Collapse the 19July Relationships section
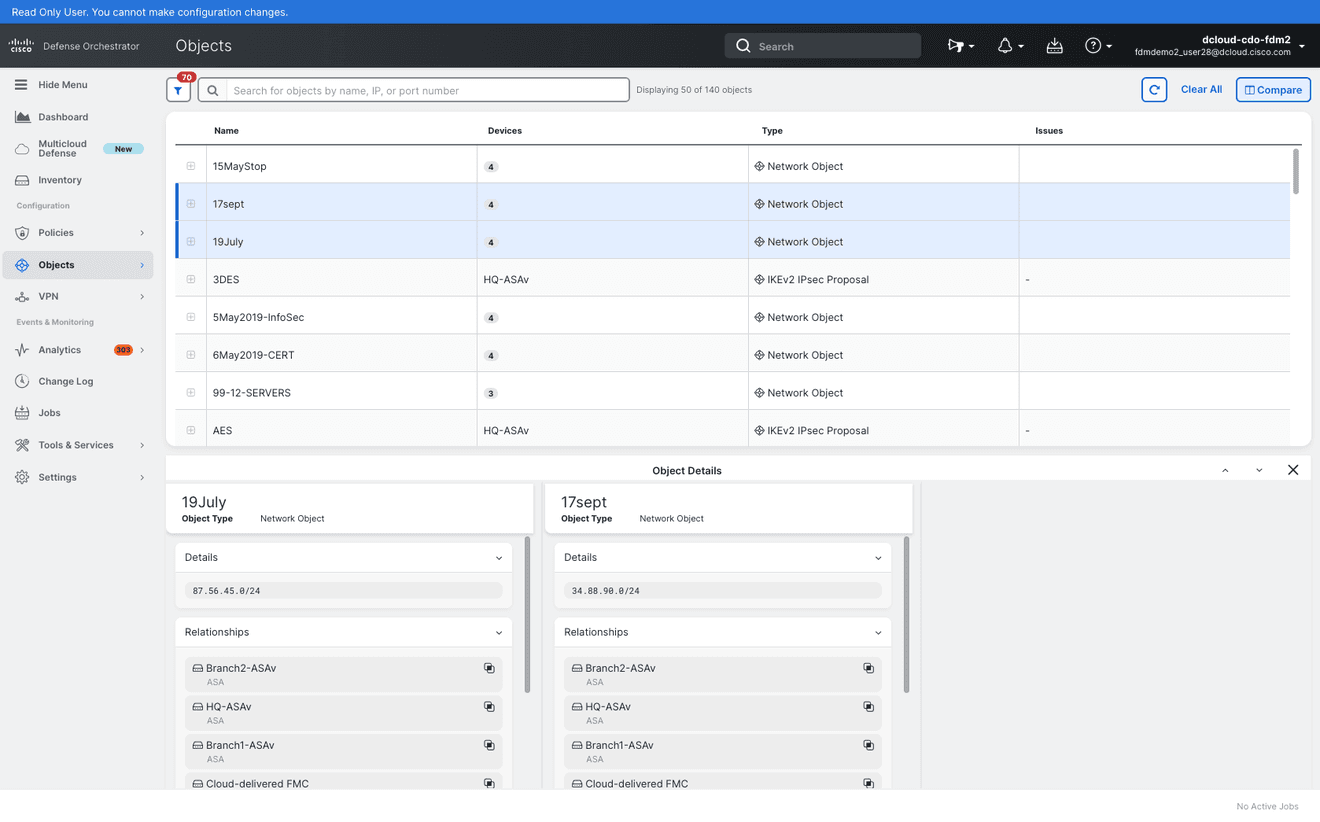The height and width of the screenshot is (822, 1320). [499, 633]
